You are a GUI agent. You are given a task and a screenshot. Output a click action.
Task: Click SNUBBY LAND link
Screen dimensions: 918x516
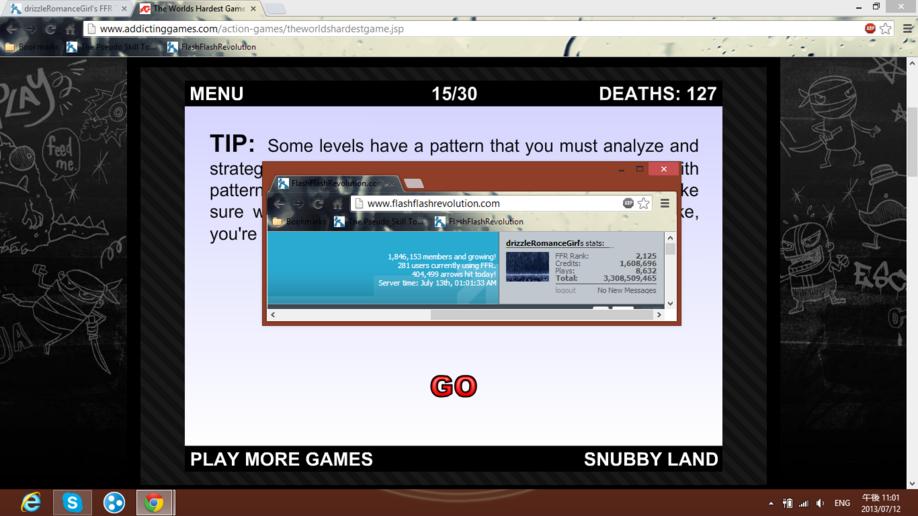tap(650, 459)
